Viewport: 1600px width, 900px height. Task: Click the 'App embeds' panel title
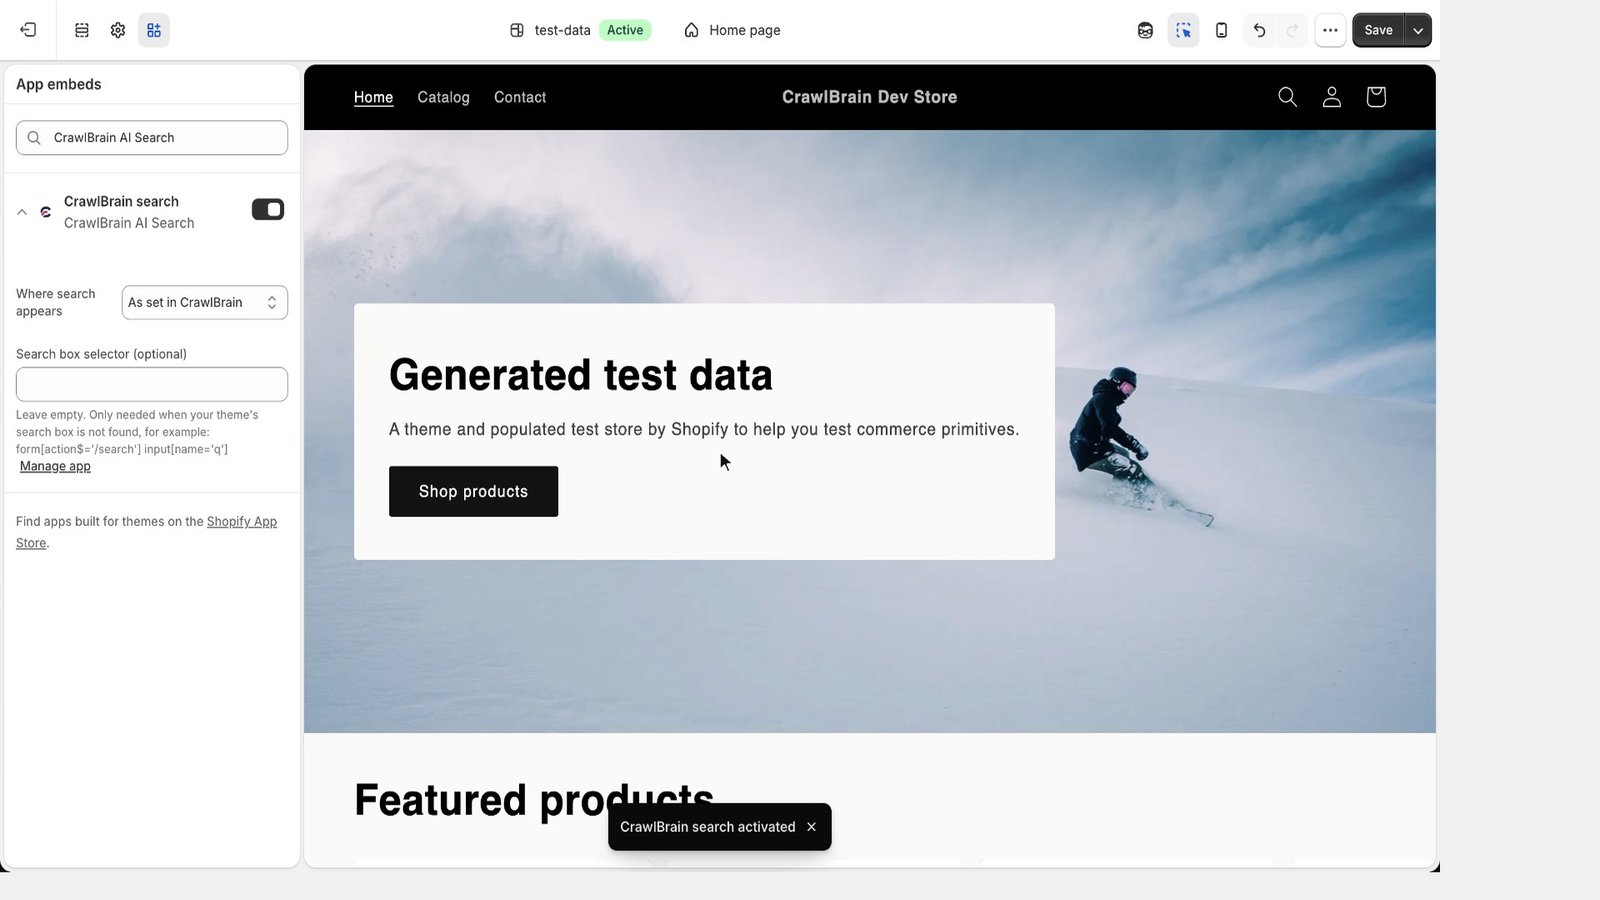point(59,84)
